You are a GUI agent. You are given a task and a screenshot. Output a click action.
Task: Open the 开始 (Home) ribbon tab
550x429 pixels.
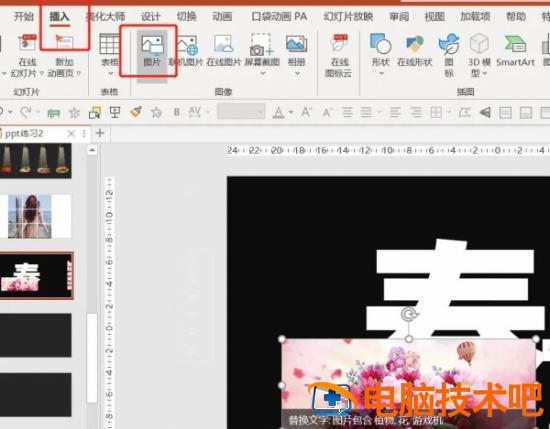[x=24, y=16]
